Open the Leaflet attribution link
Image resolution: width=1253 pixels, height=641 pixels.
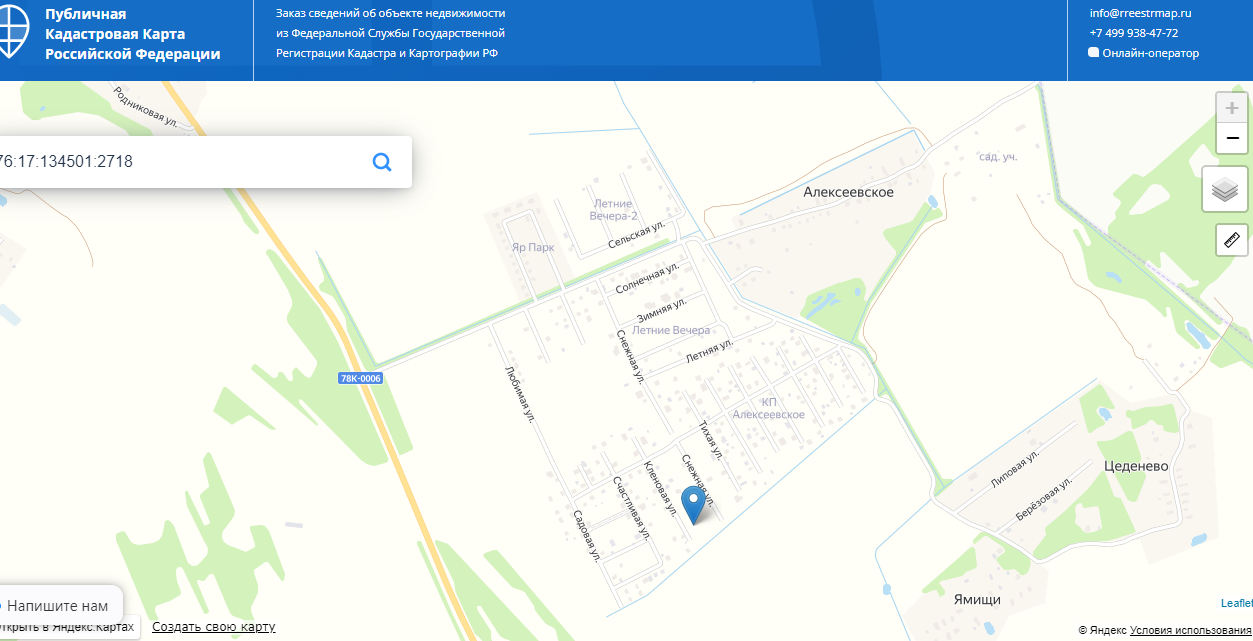pos(1236,603)
